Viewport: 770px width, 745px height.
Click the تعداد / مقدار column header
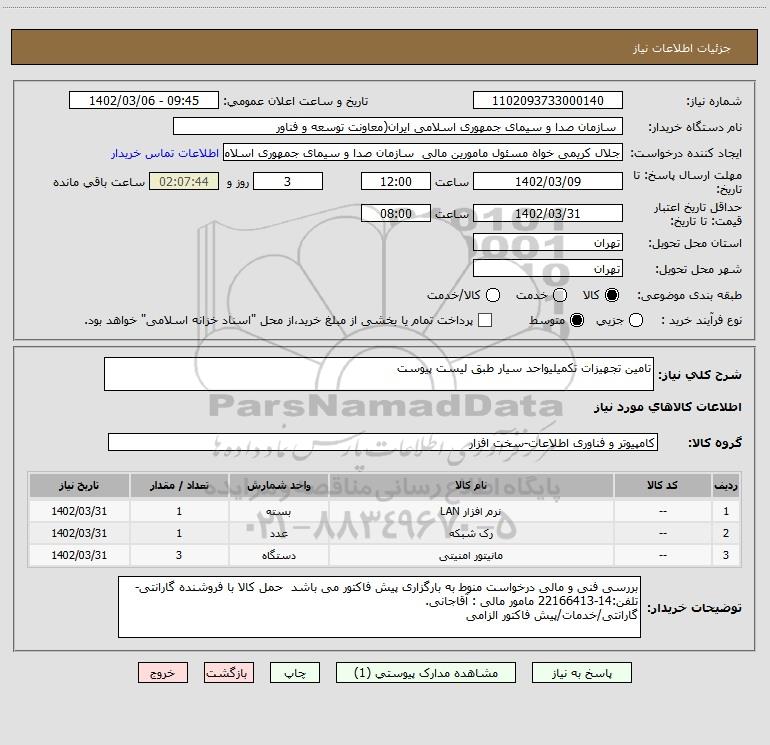(x=179, y=485)
